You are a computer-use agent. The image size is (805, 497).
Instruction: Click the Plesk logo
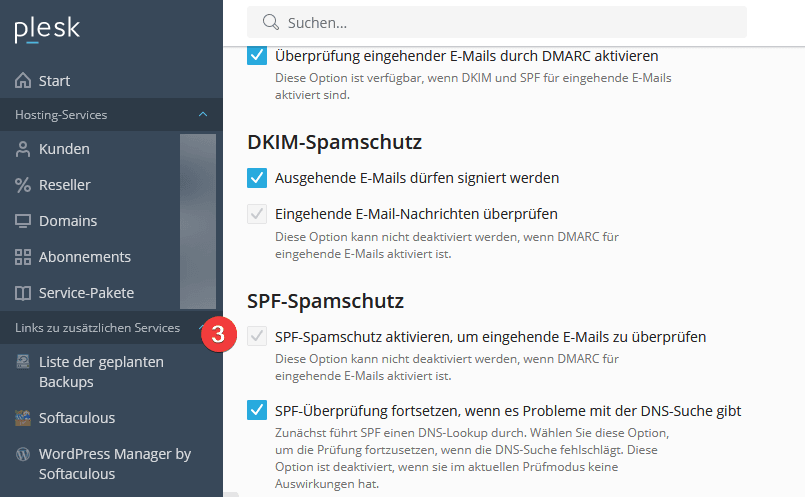pyautogui.click(x=46, y=31)
